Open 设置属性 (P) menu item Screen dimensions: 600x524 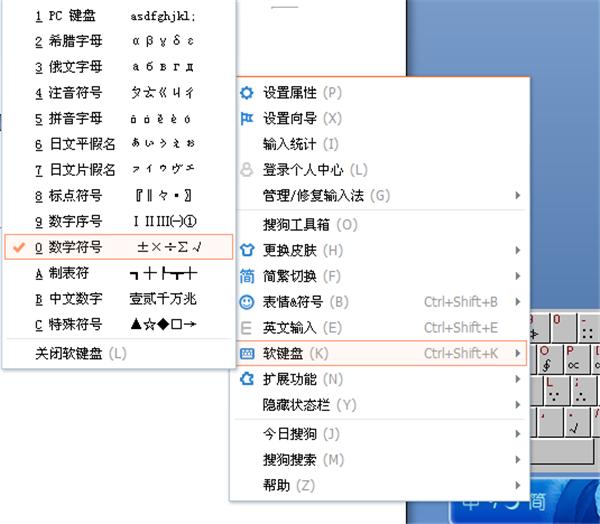click(381, 93)
